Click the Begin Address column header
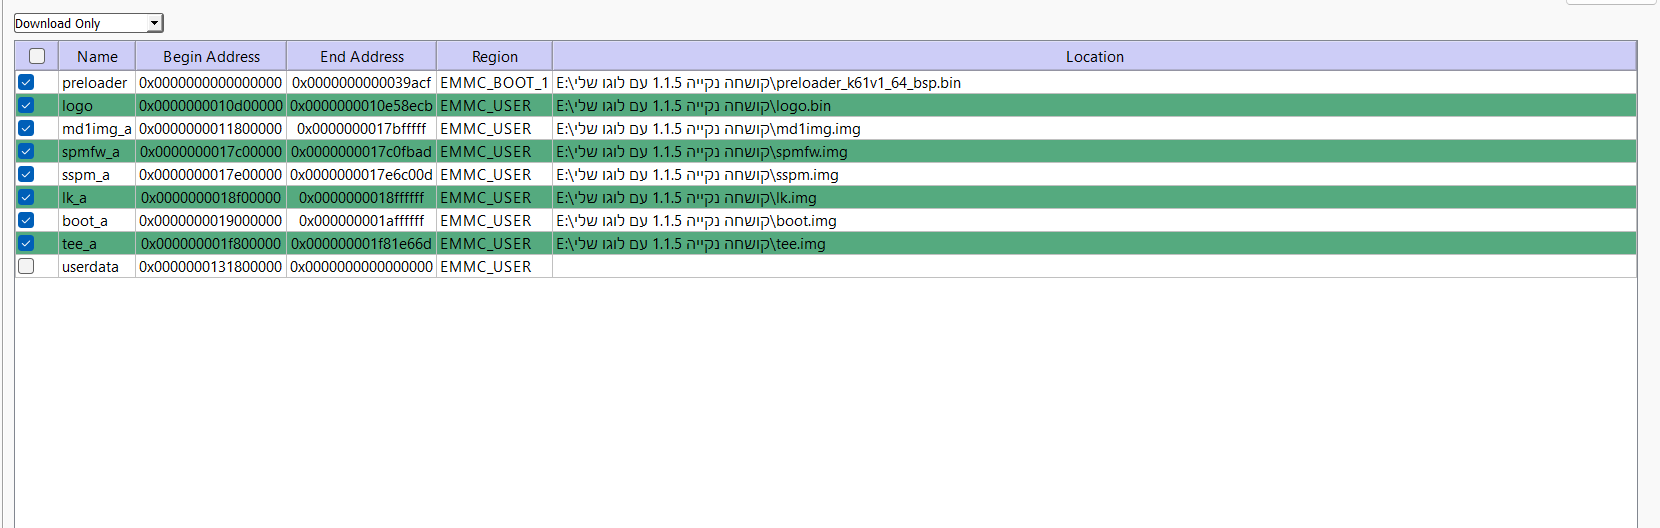Screen dimensions: 1660x528 coord(211,56)
